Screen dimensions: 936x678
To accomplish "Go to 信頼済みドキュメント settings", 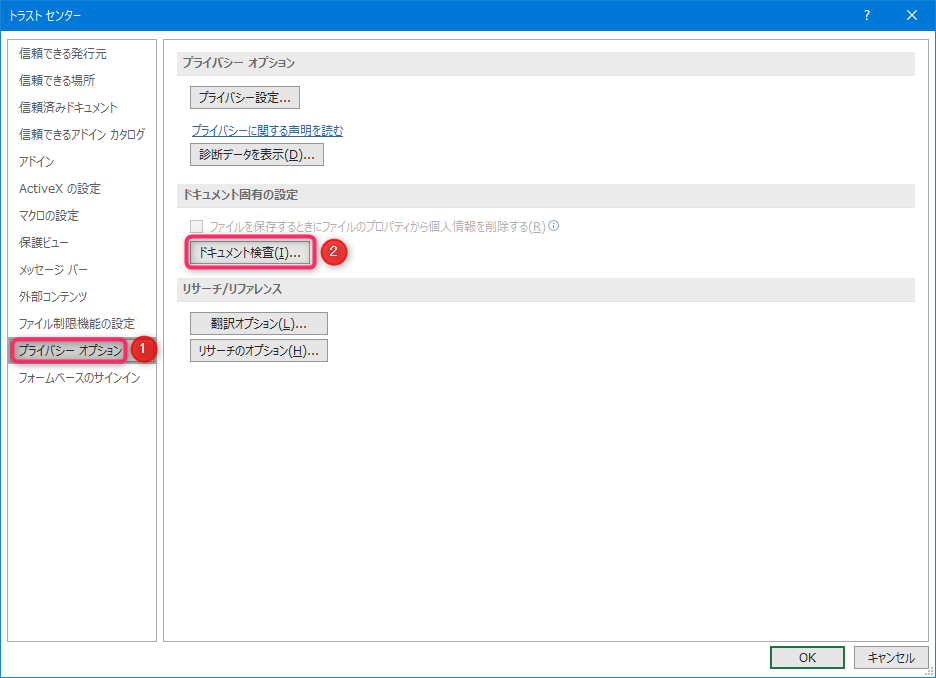I will (68, 107).
